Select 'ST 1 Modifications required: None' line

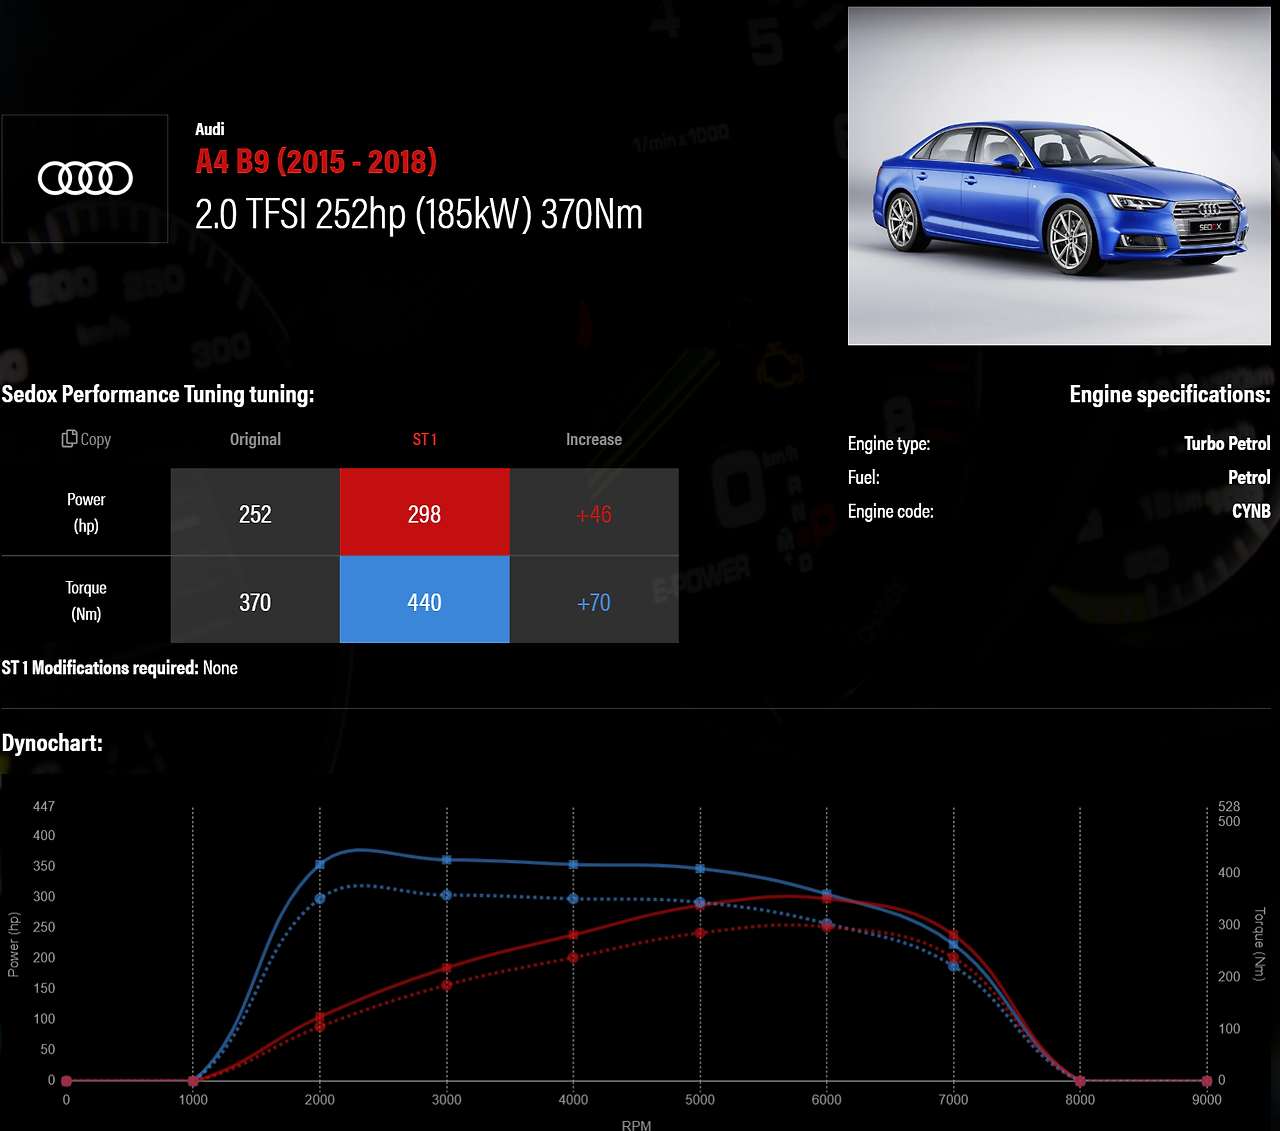click(120, 668)
